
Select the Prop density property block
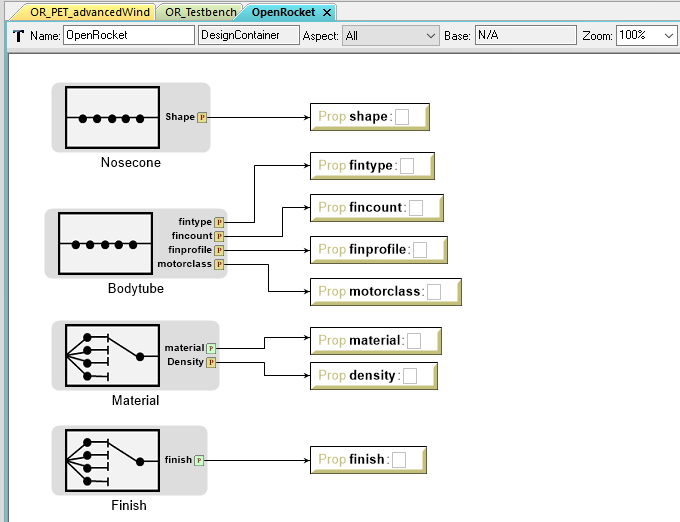tap(374, 376)
